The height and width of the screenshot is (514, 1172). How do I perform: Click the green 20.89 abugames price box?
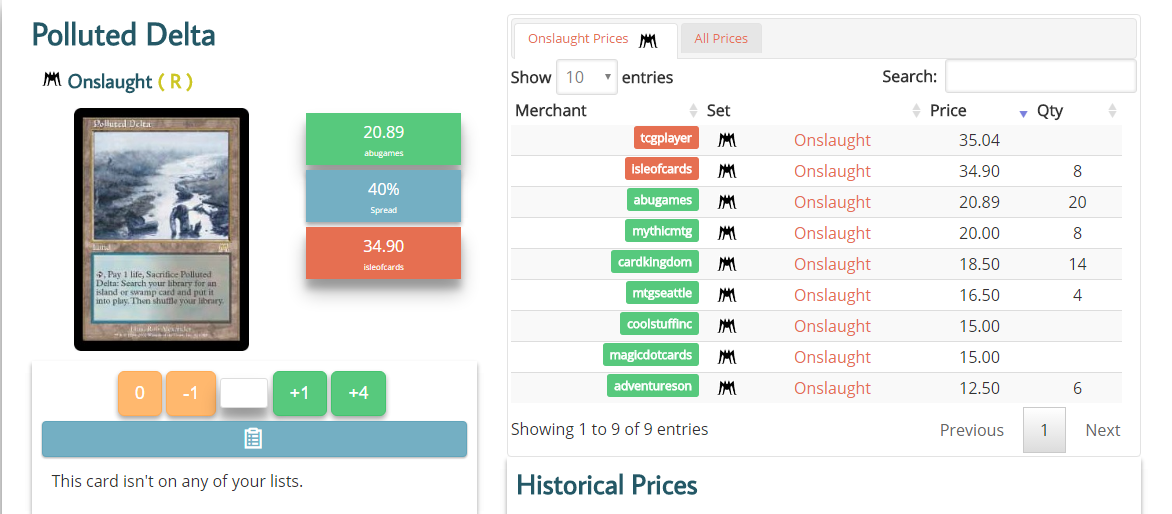(x=383, y=139)
